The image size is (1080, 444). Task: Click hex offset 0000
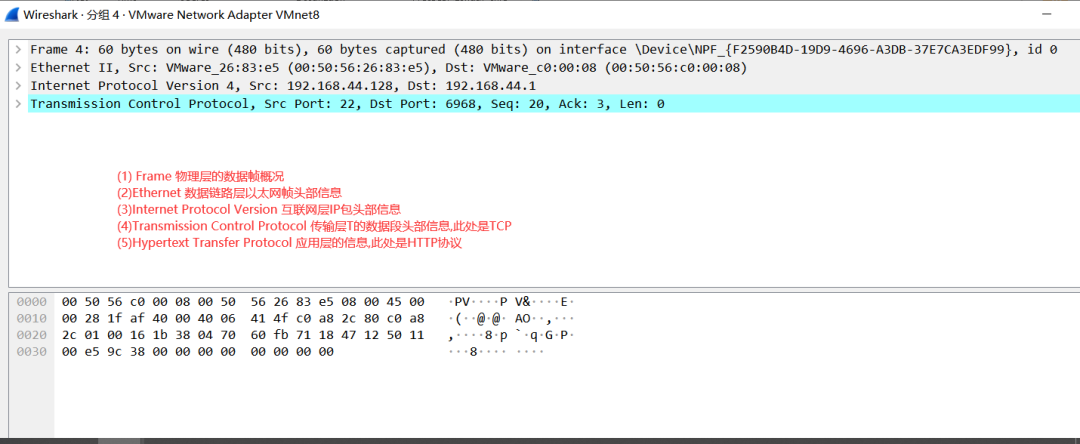coord(32,302)
